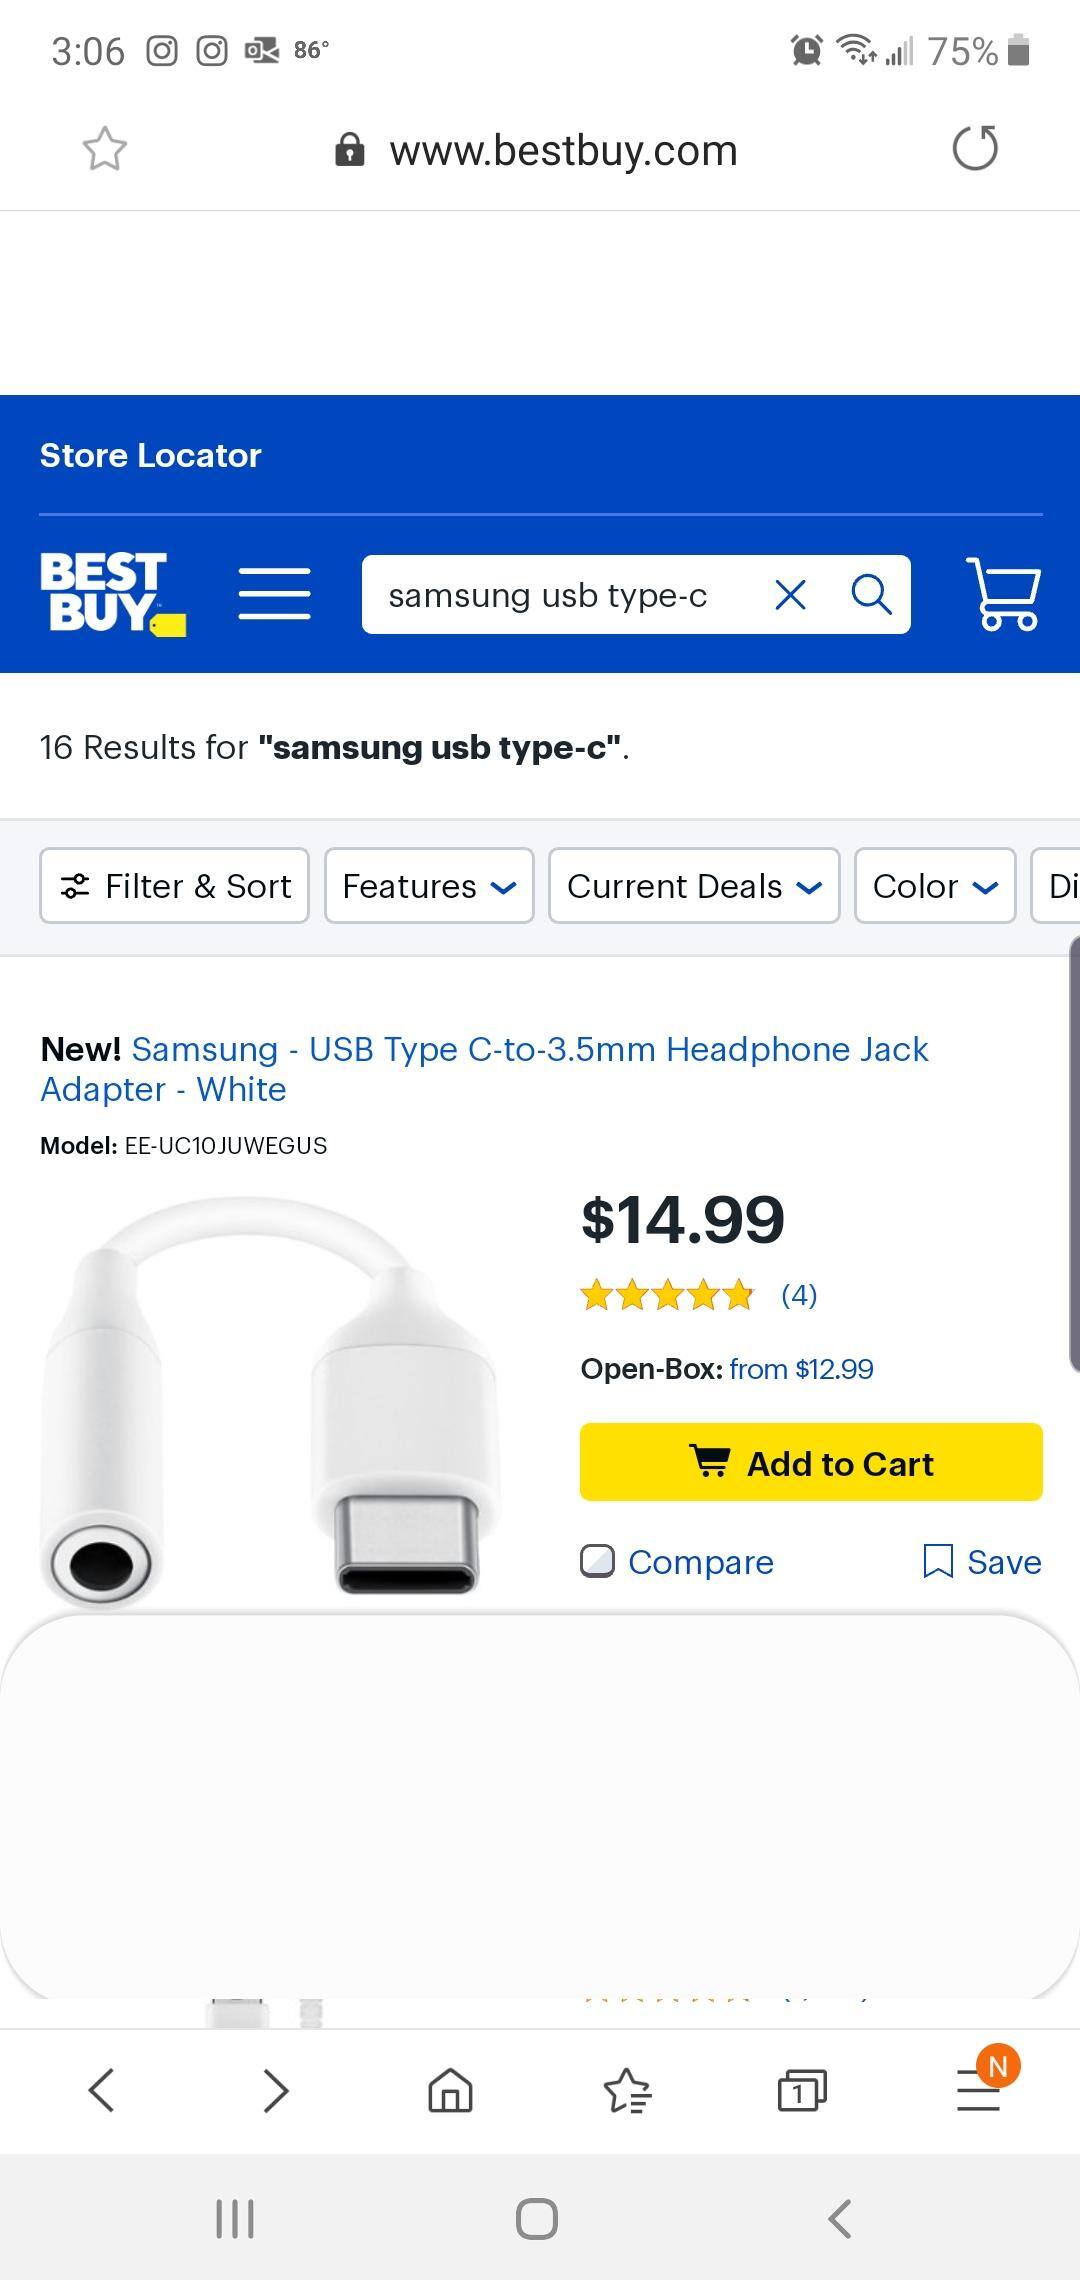Open browser bookmarks list
Screen dimensions: 1080x2280
pyautogui.click(x=627, y=2090)
